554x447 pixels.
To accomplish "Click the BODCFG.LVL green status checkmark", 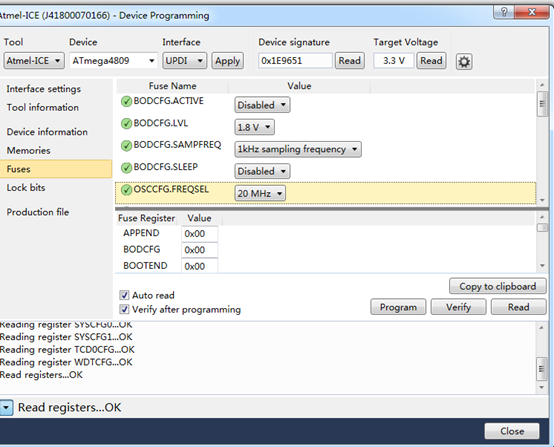I will [126, 124].
